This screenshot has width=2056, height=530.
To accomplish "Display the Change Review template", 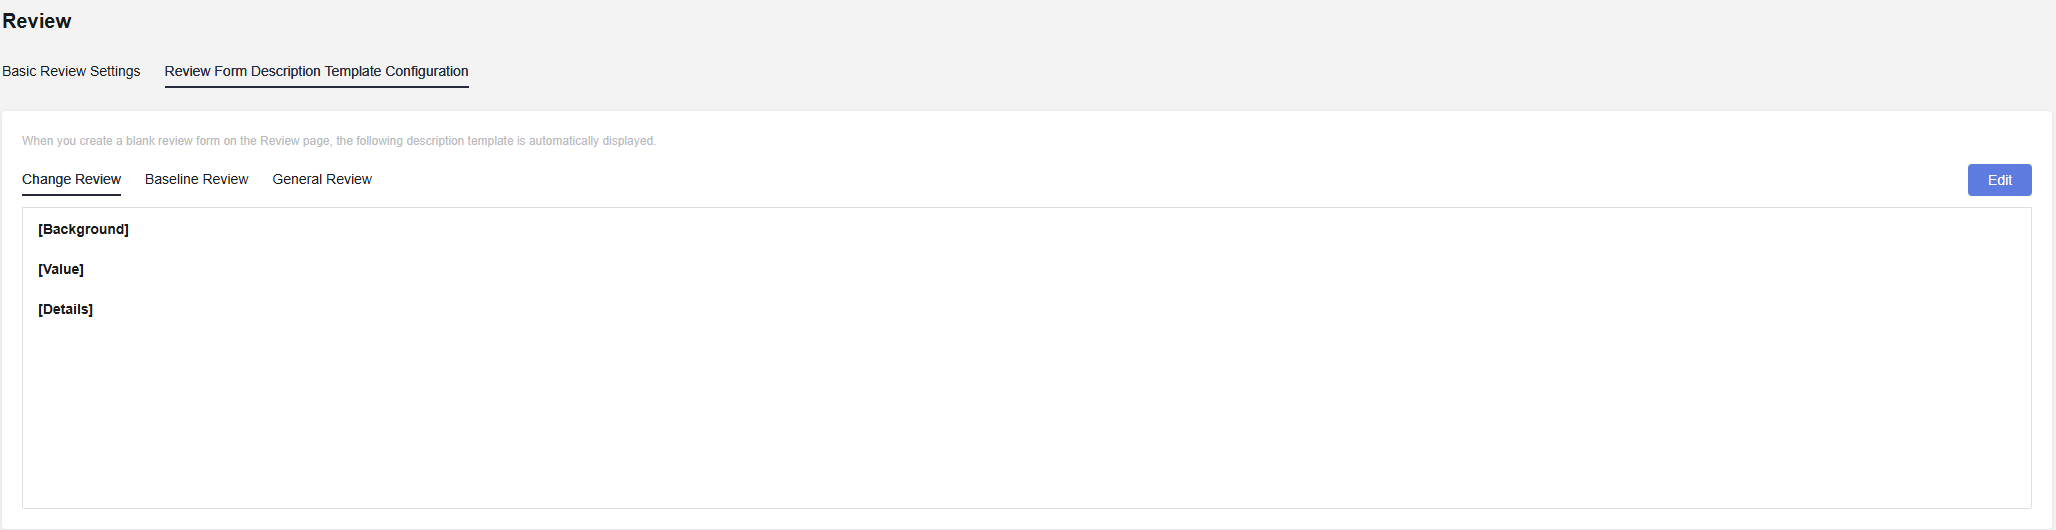I will (71, 179).
